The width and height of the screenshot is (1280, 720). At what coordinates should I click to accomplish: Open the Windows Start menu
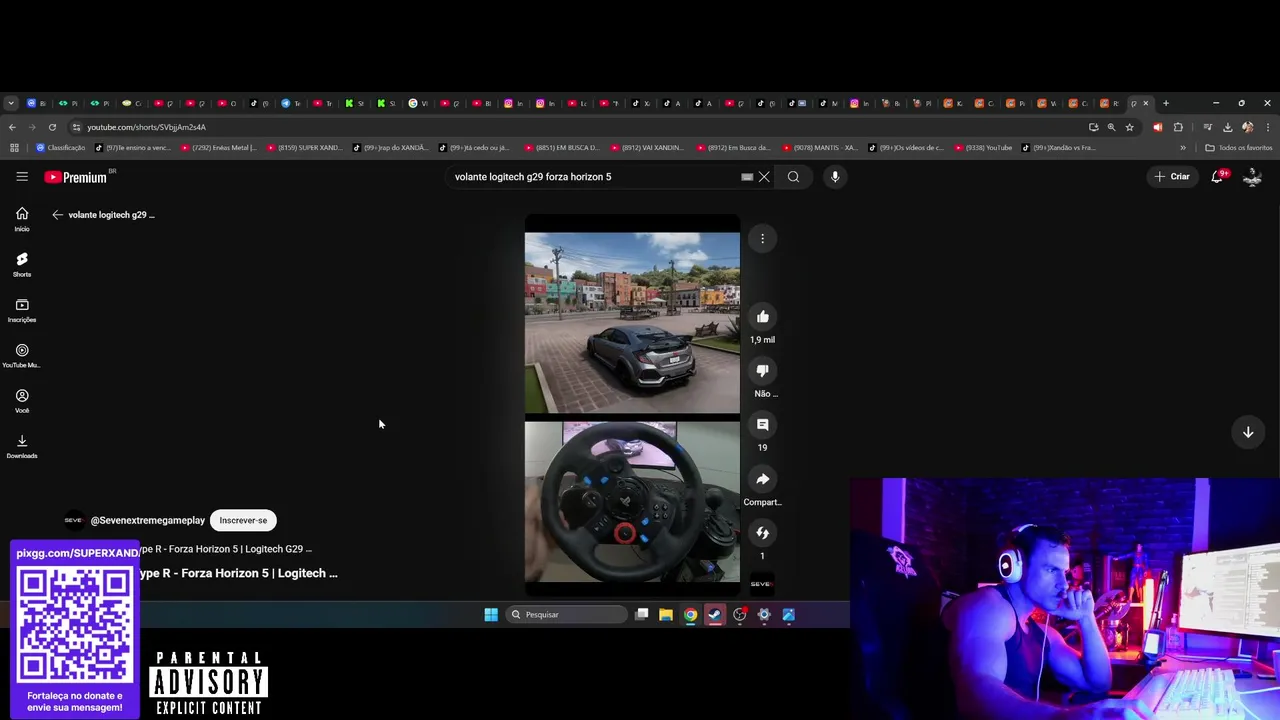491,615
